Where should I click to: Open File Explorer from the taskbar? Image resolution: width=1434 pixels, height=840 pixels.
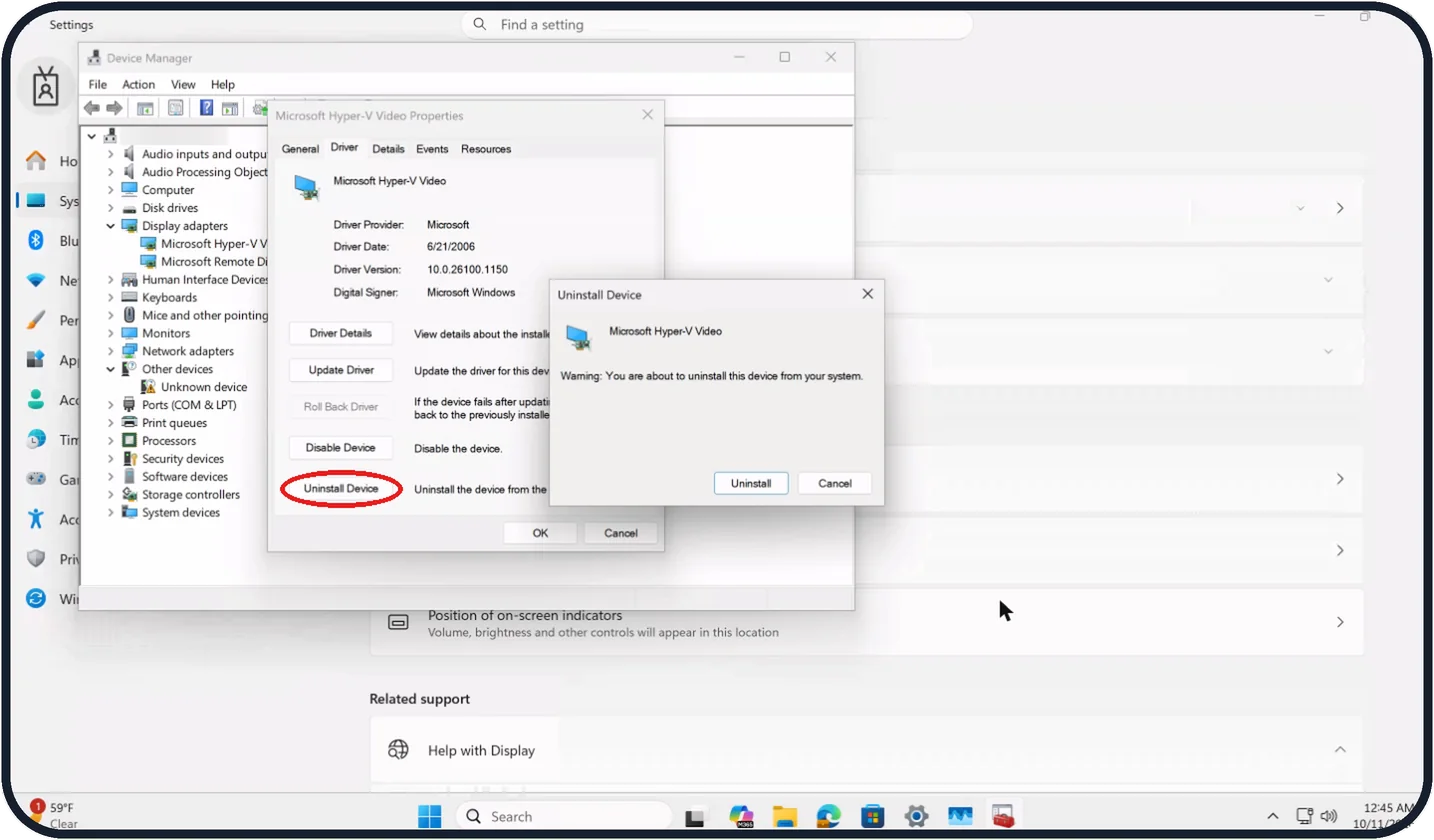click(x=784, y=816)
